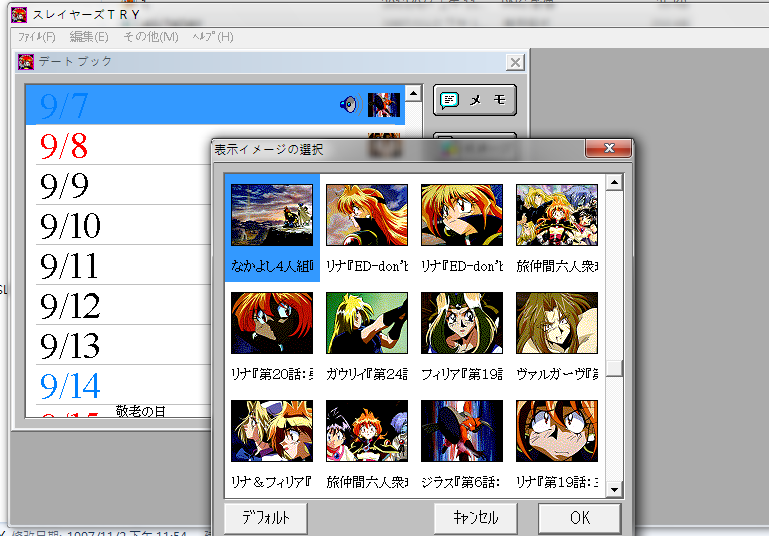769x536 pixels.
Task: Click the 敬老の日 holiday label
Action: [140, 411]
